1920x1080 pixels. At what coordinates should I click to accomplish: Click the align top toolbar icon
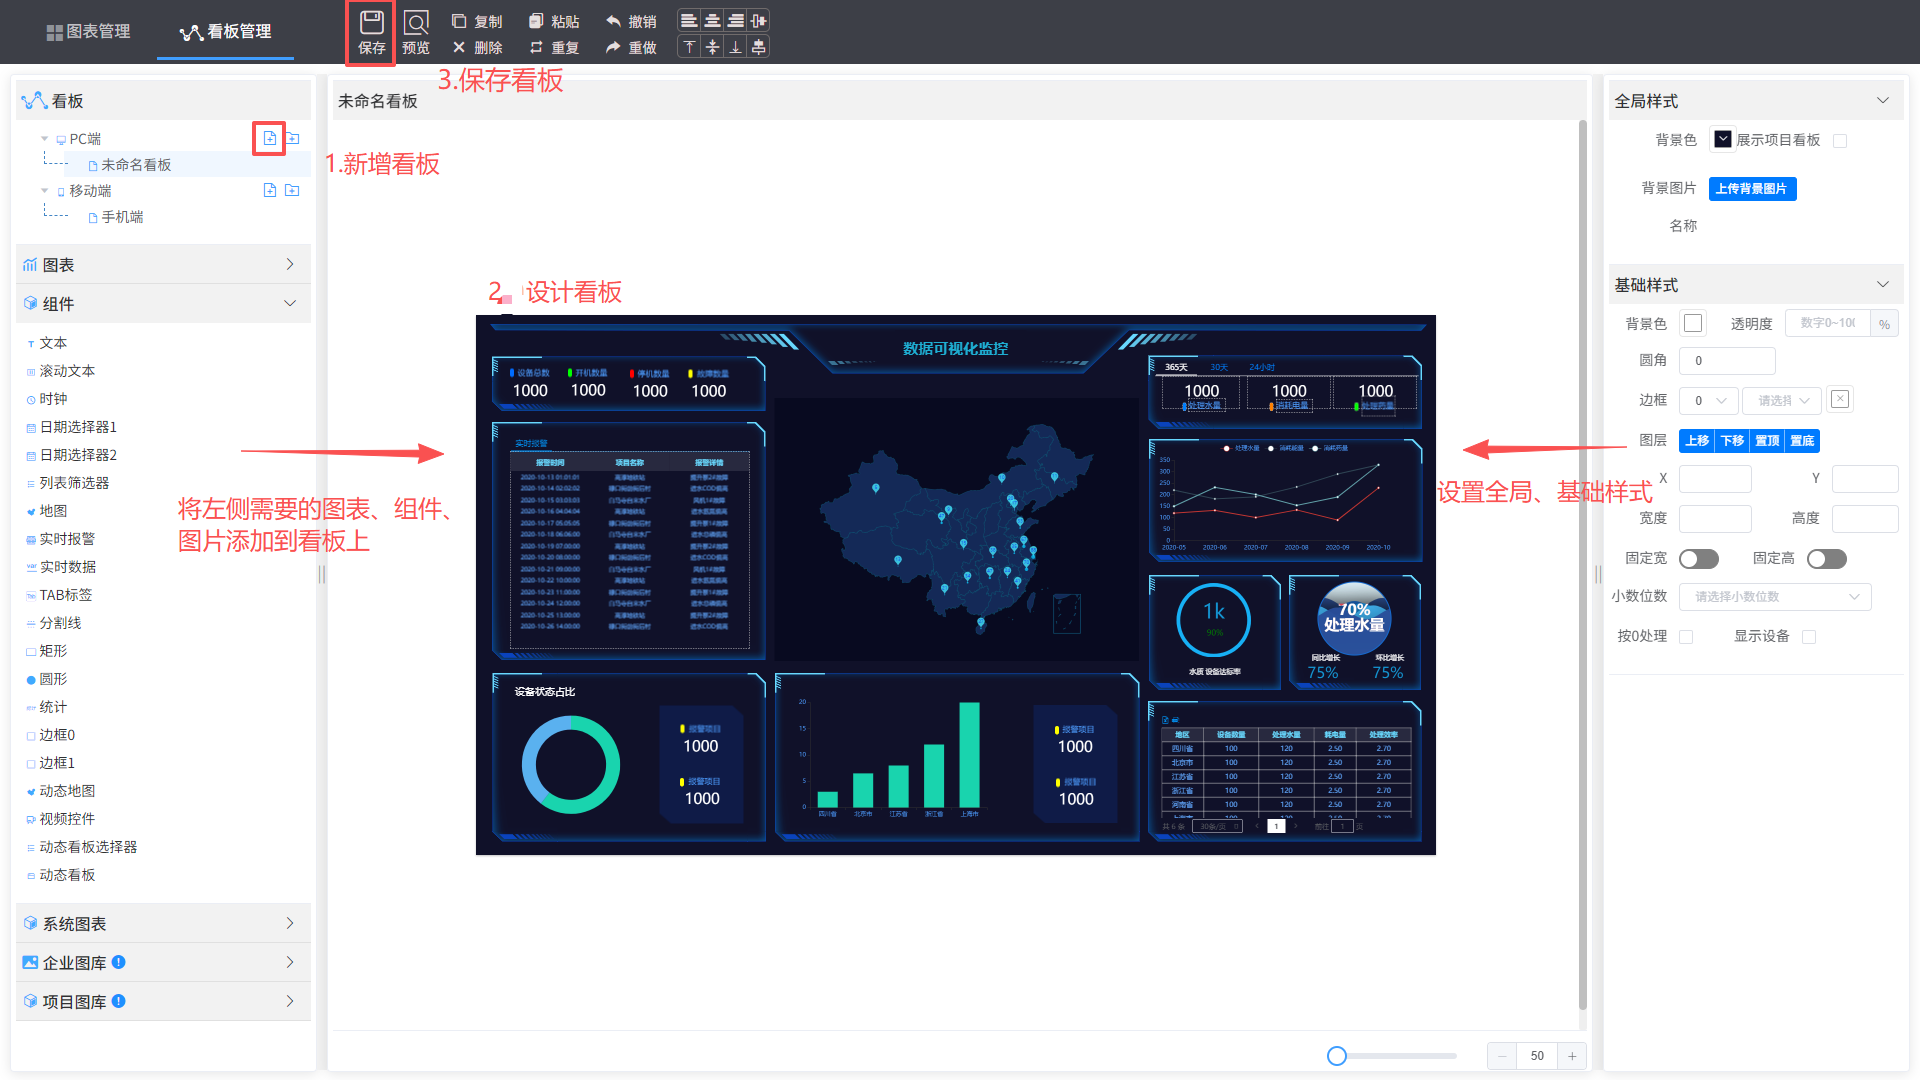[x=689, y=47]
